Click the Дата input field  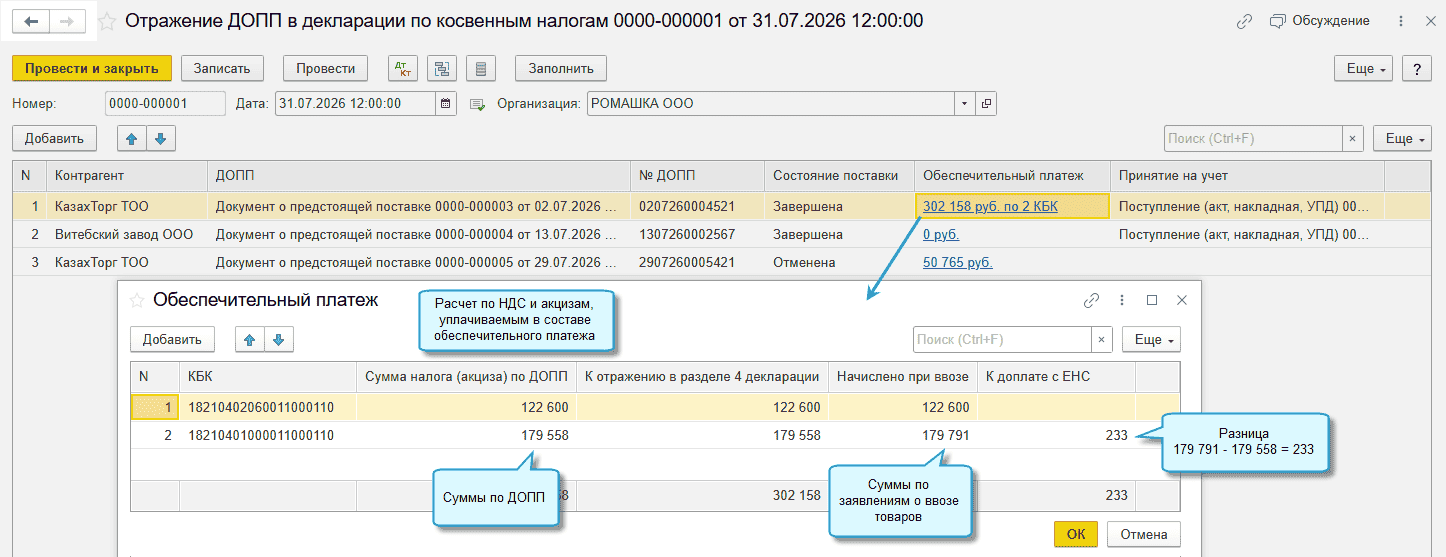click(356, 103)
